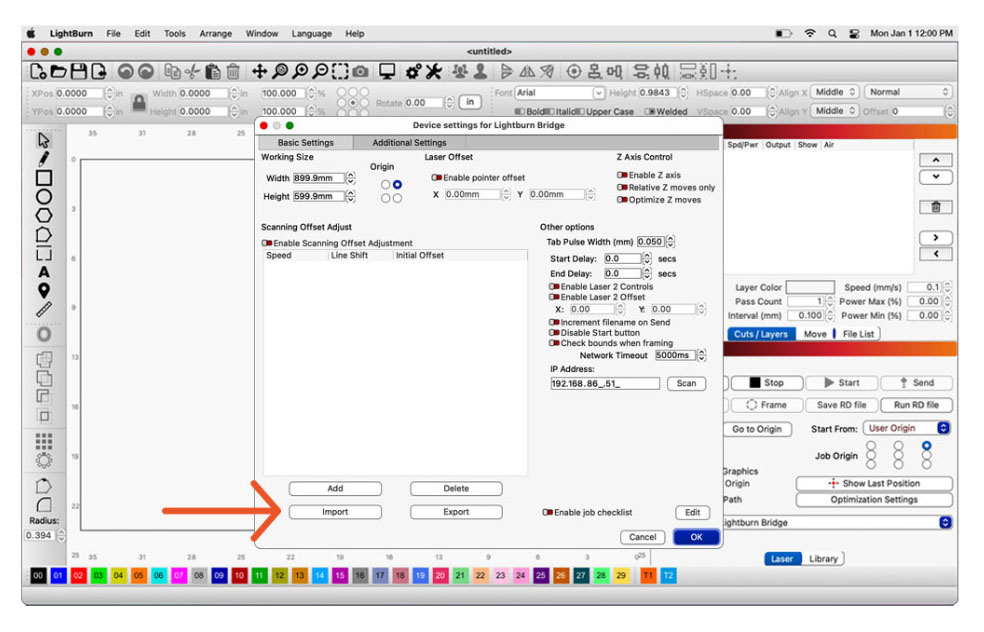Click the IP Address input field

click(605, 383)
